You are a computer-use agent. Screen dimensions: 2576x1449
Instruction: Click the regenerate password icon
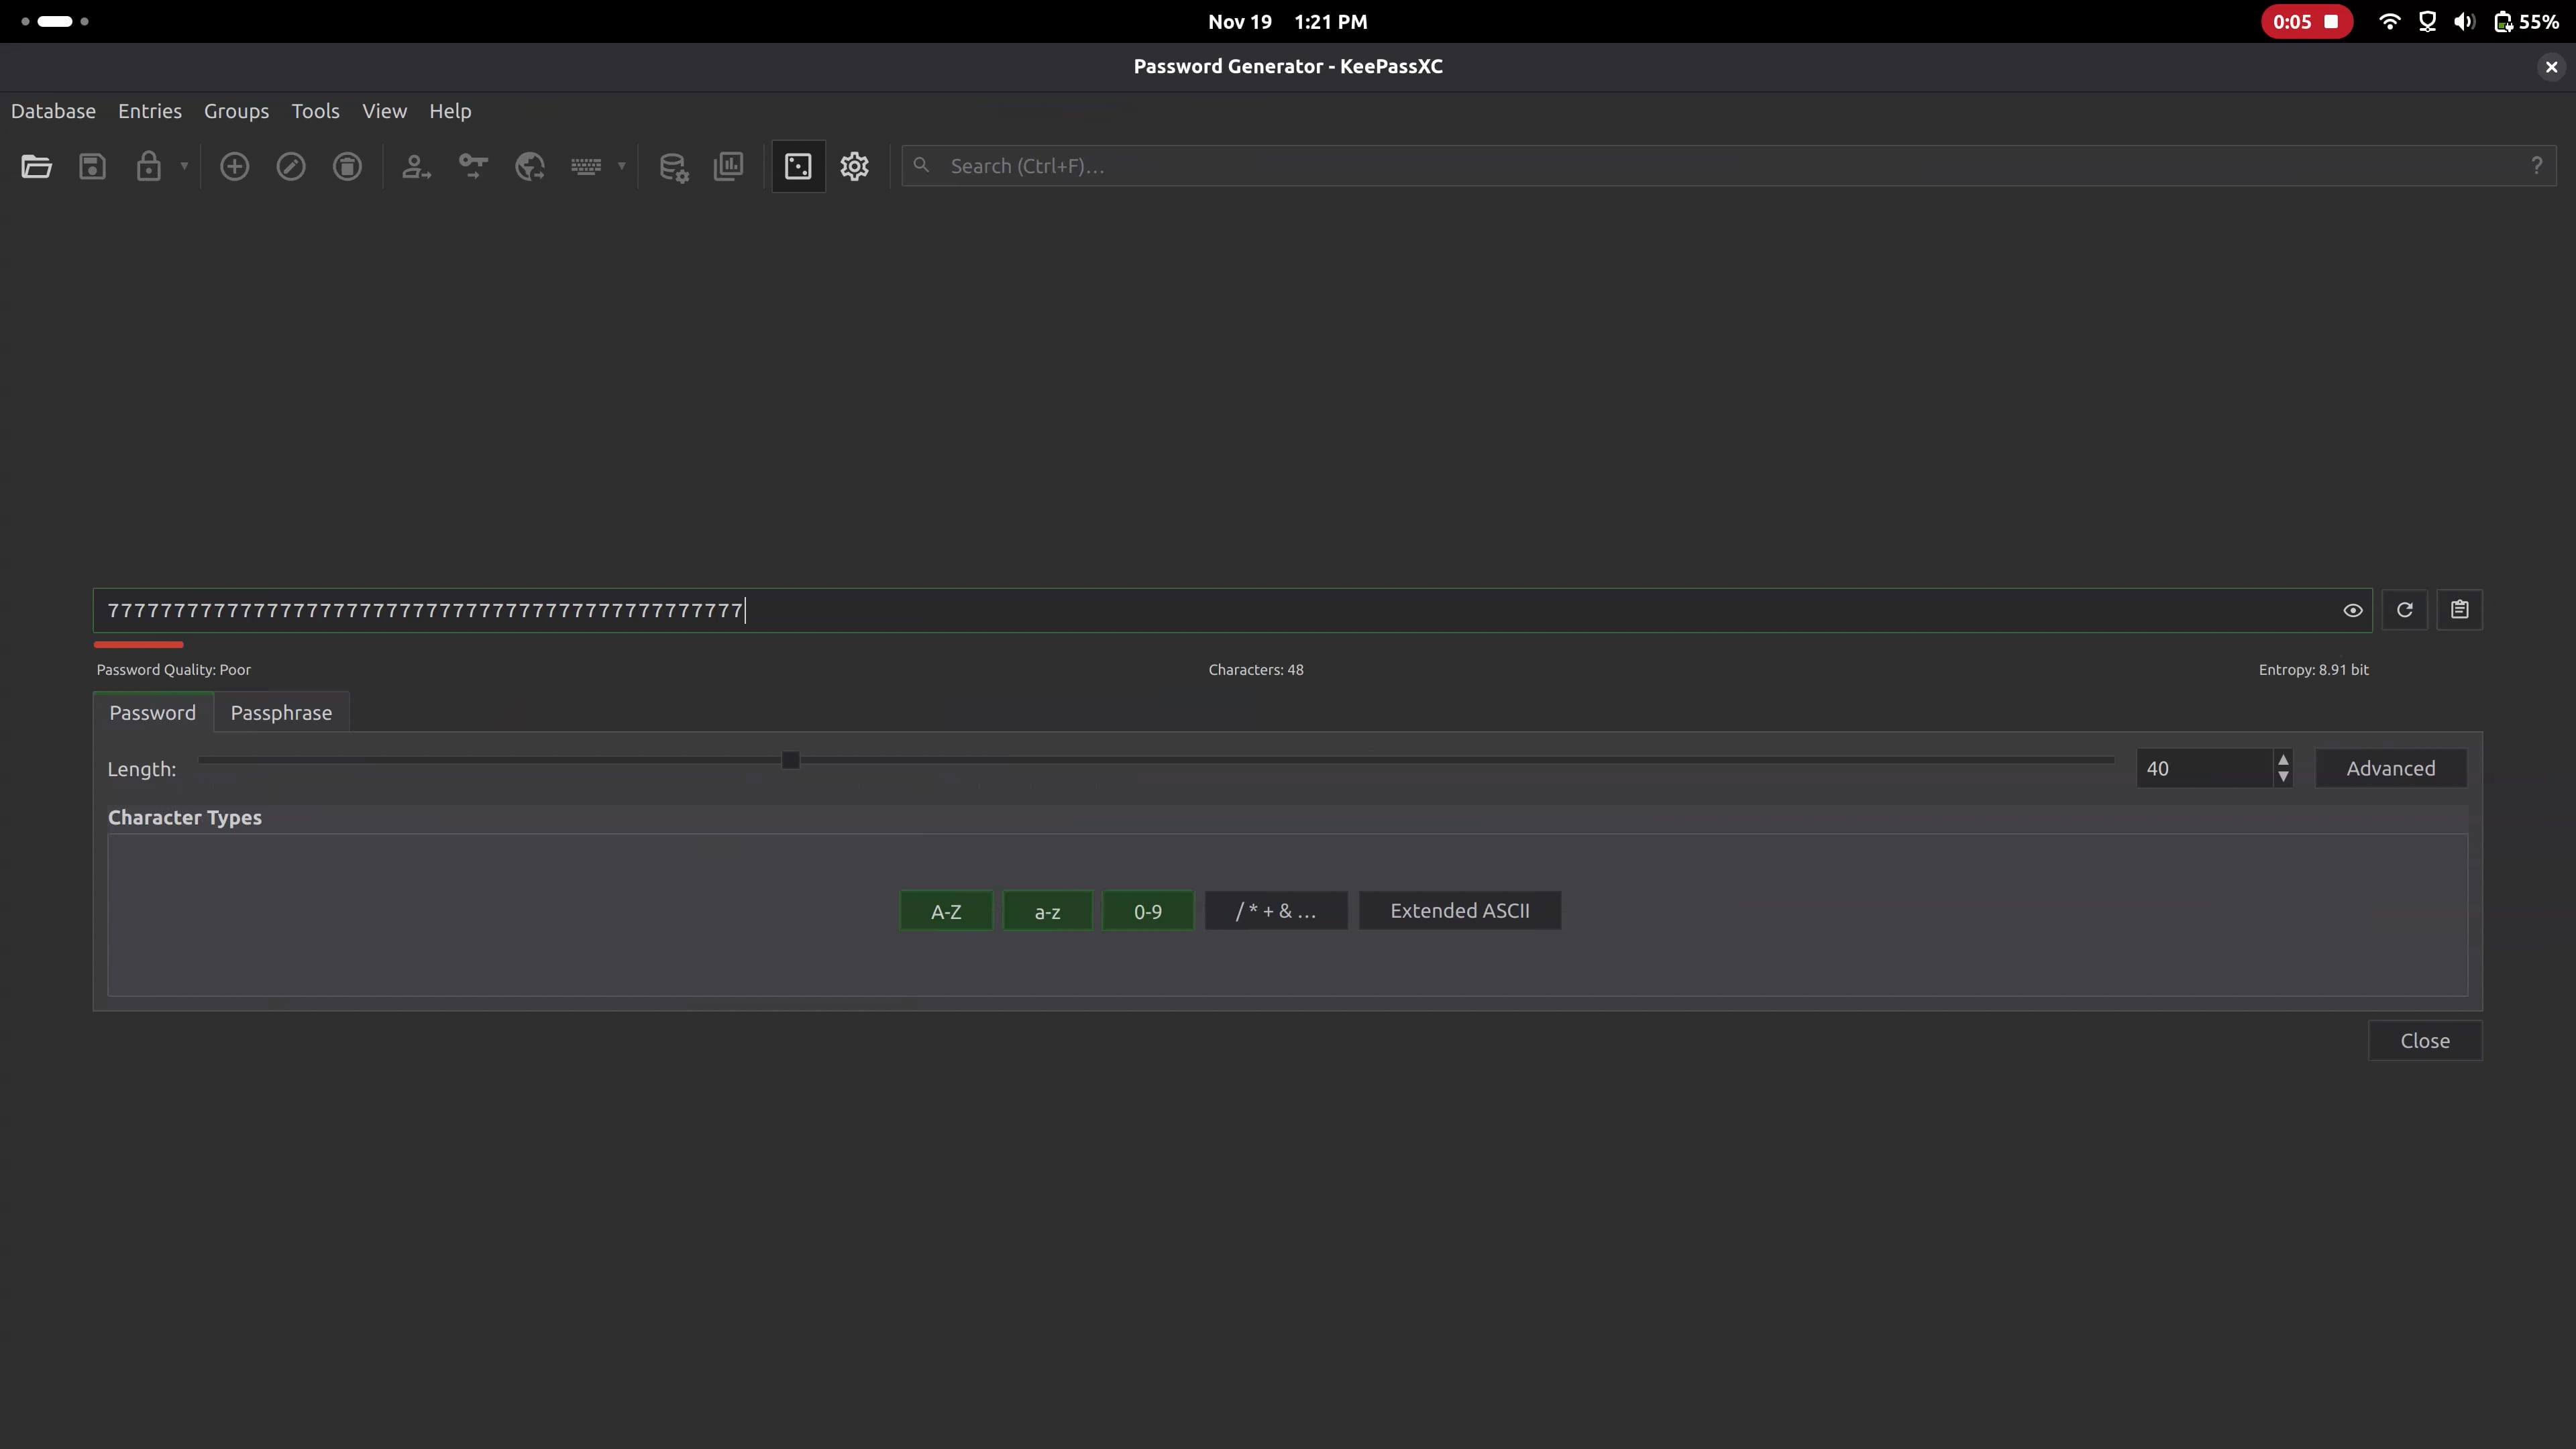coord(2404,610)
